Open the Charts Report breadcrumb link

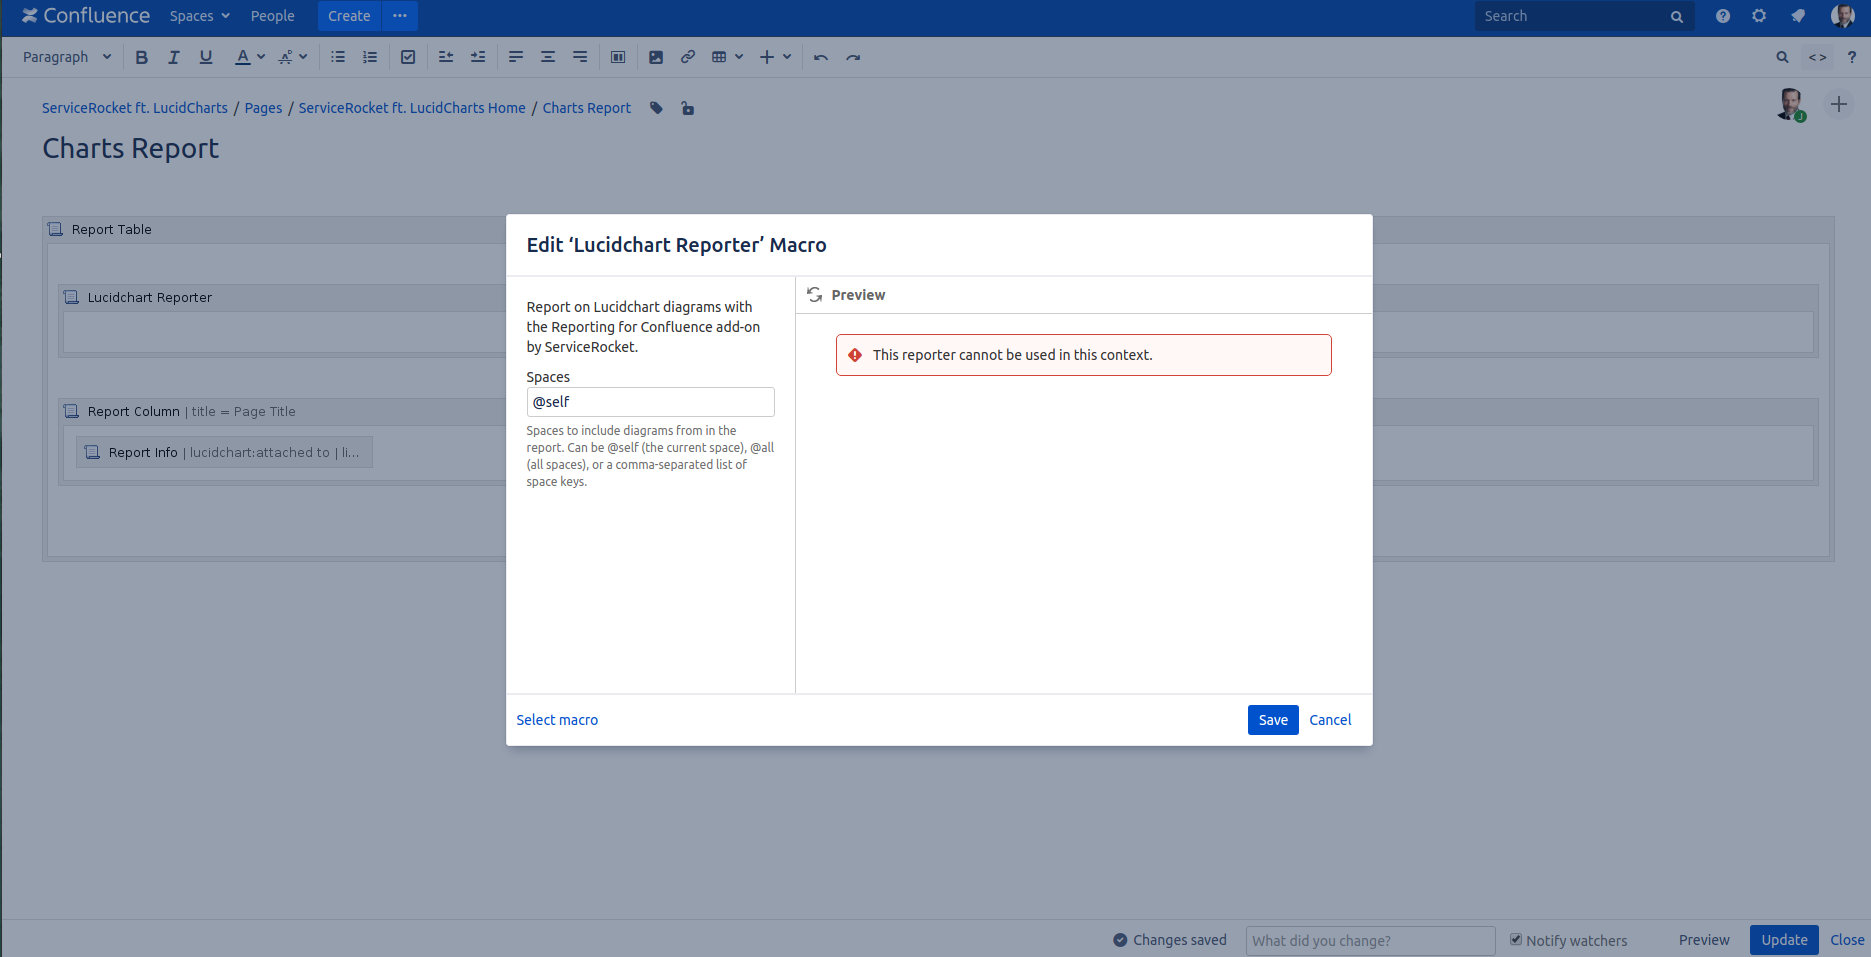tap(587, 108)
